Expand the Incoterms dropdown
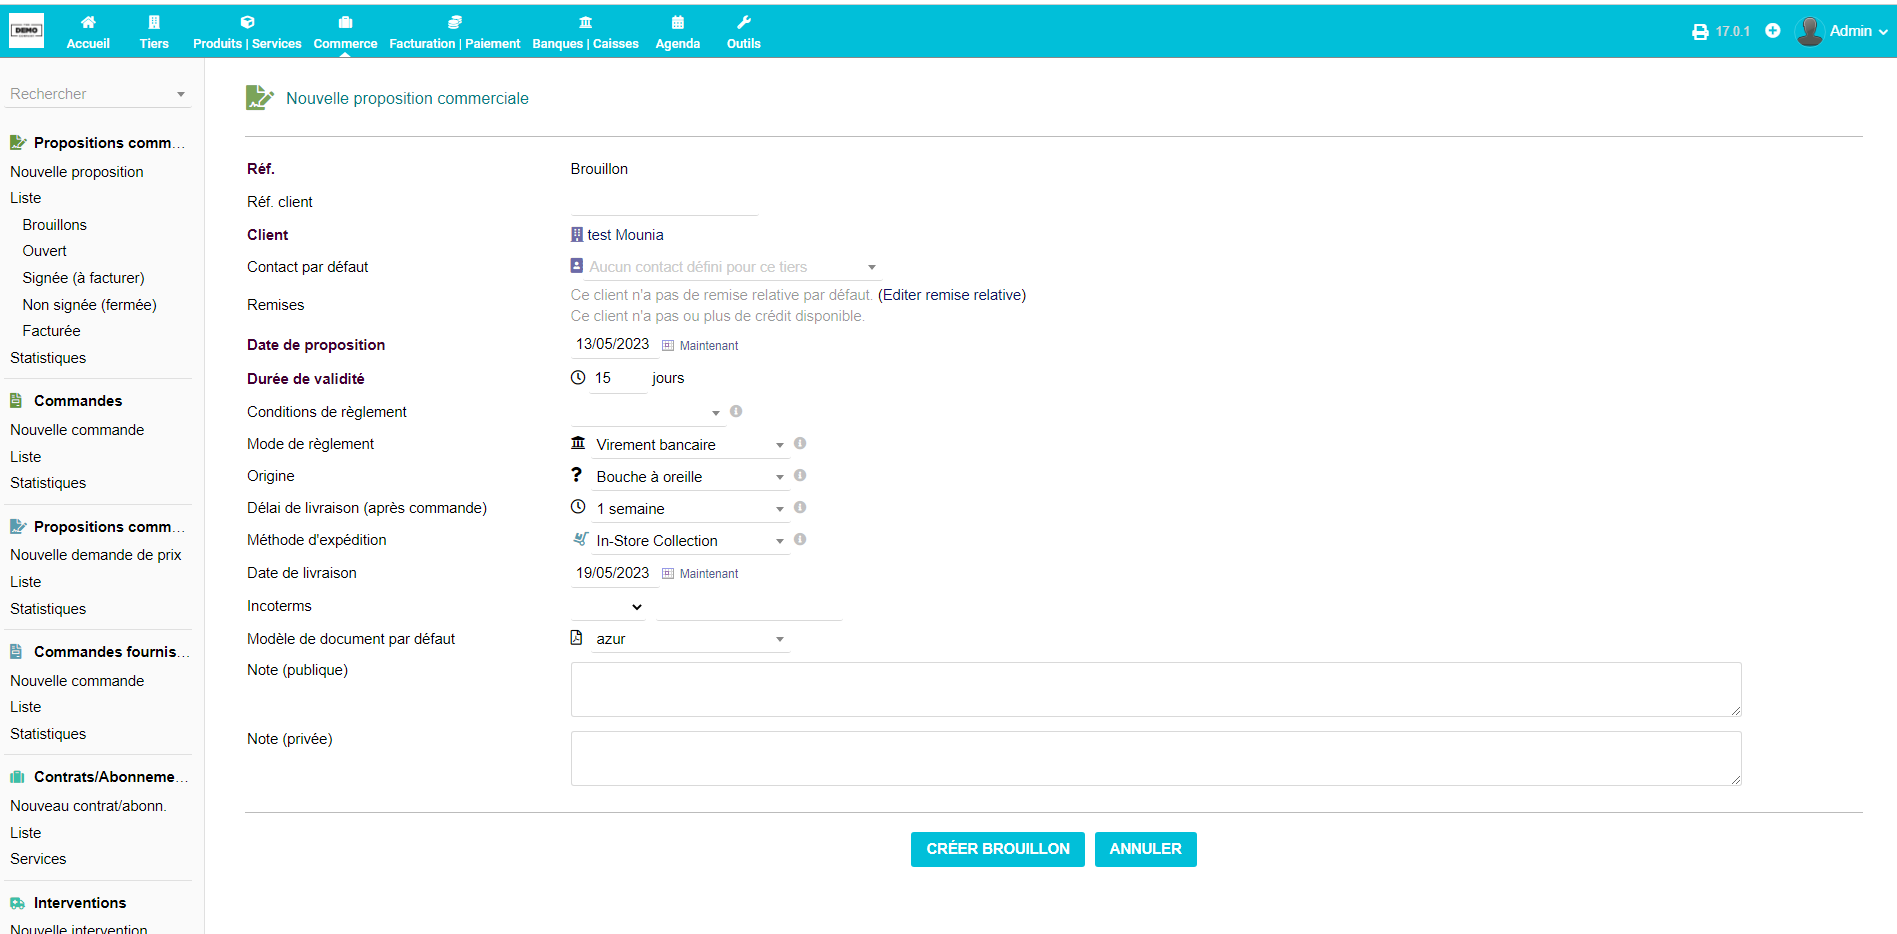This screenshot has width=1897, height=934. click(608, 607)
